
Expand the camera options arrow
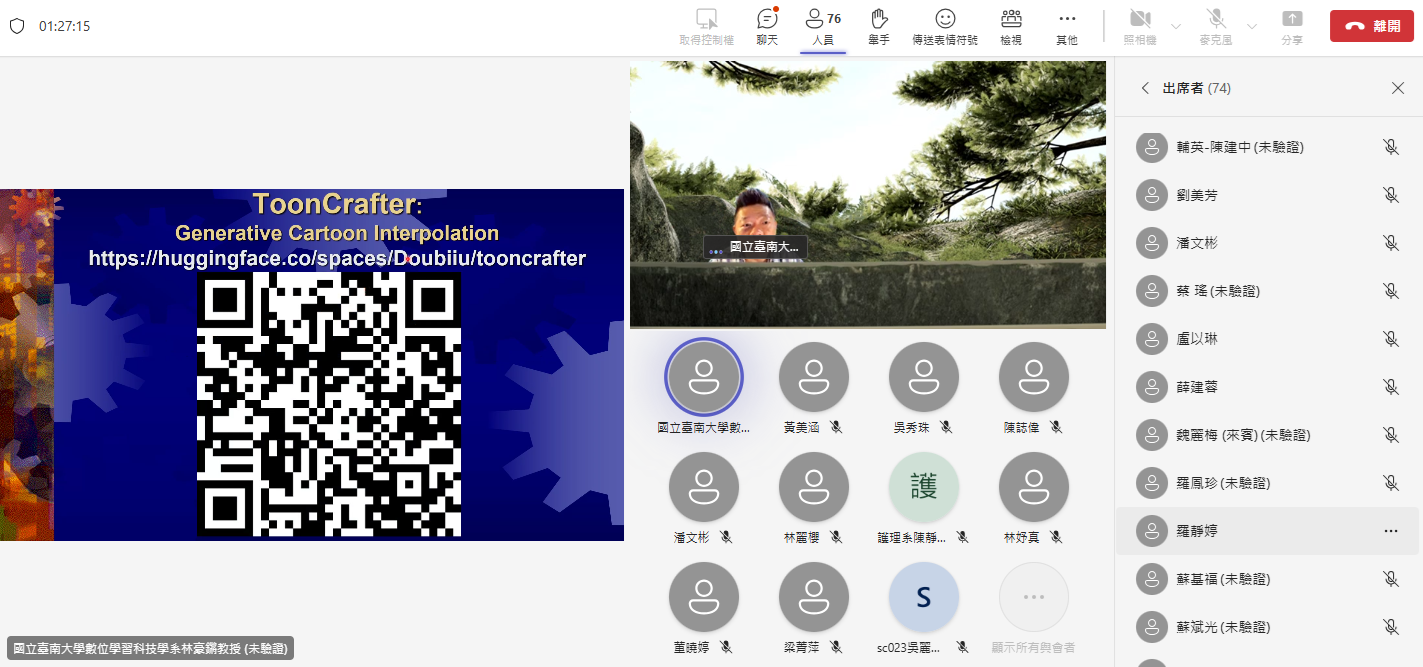pyautogui.click(x=1175, y=26)
